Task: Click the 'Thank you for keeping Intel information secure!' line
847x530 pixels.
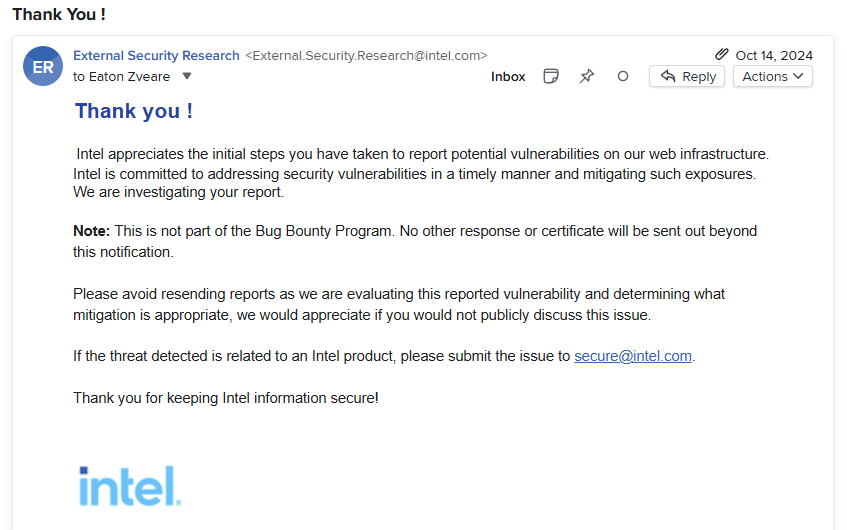Action: [226, 398]
